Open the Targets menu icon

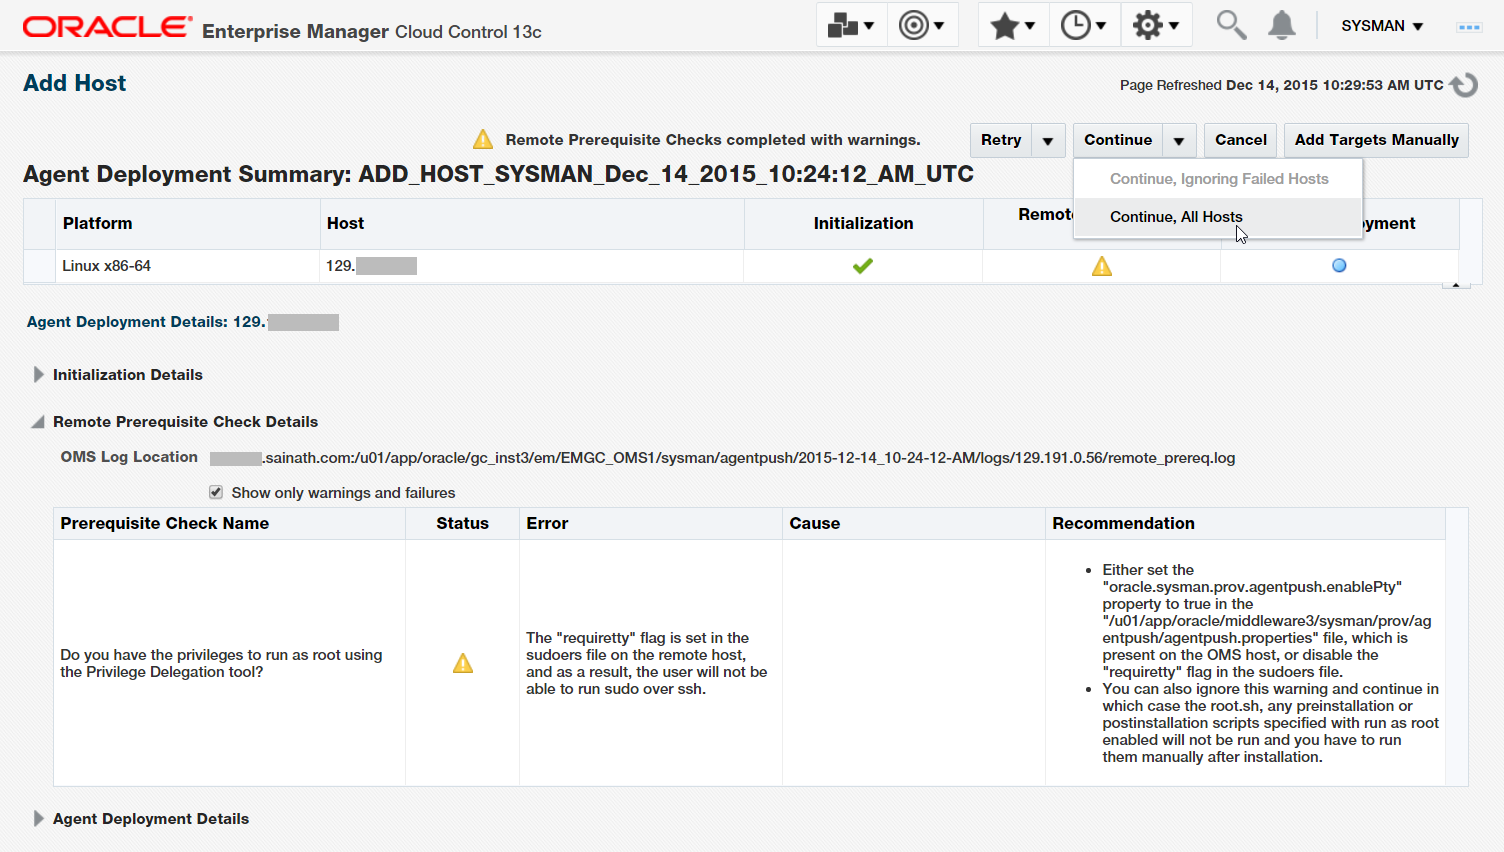[x=922, y=26]
